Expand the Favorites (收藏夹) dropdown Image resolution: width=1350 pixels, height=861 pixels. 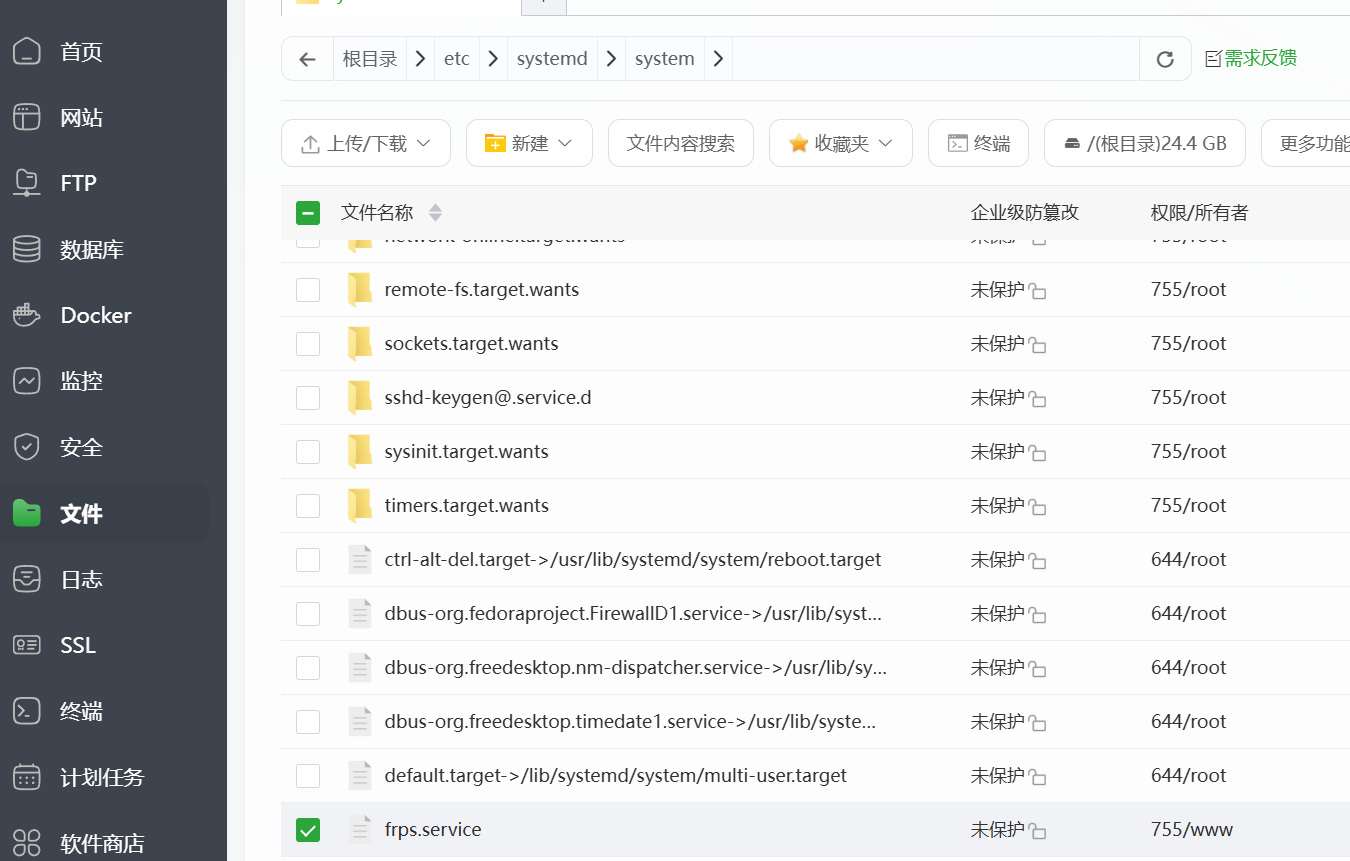coord(840,143)
